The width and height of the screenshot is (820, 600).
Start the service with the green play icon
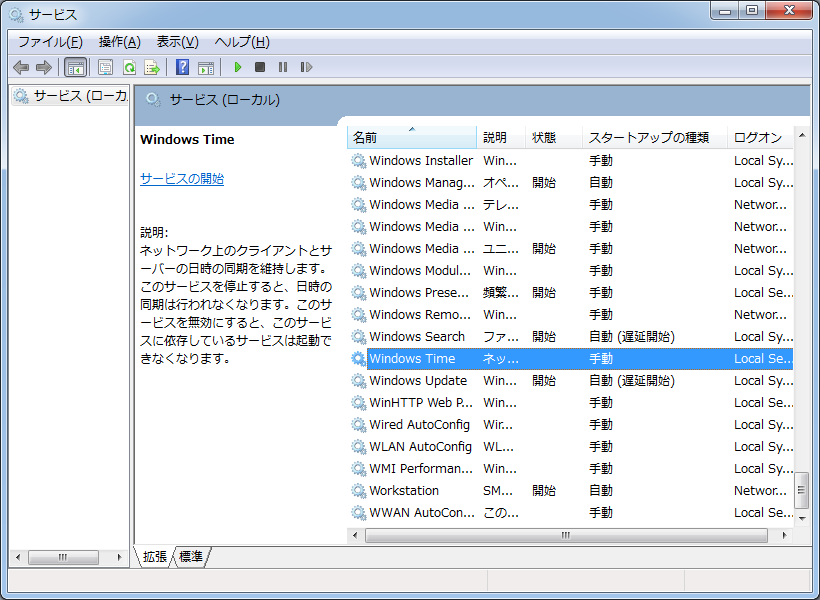238,67
